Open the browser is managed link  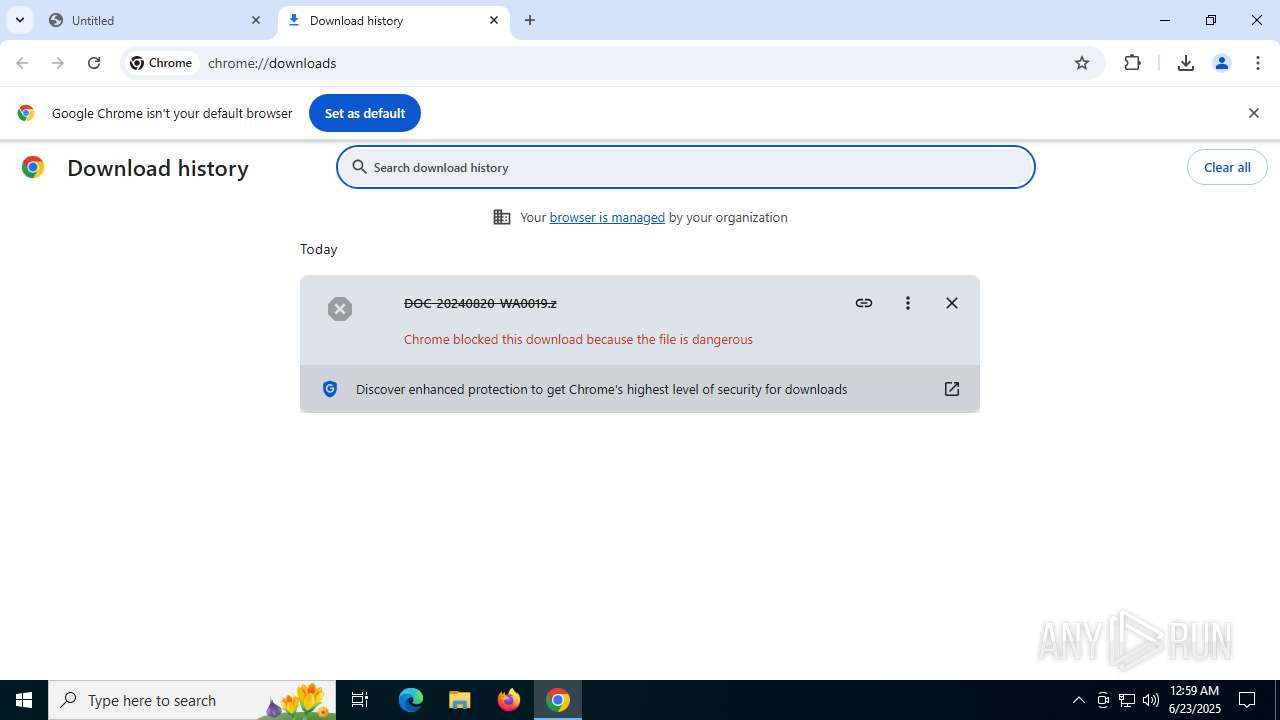[x=607, y=217]
